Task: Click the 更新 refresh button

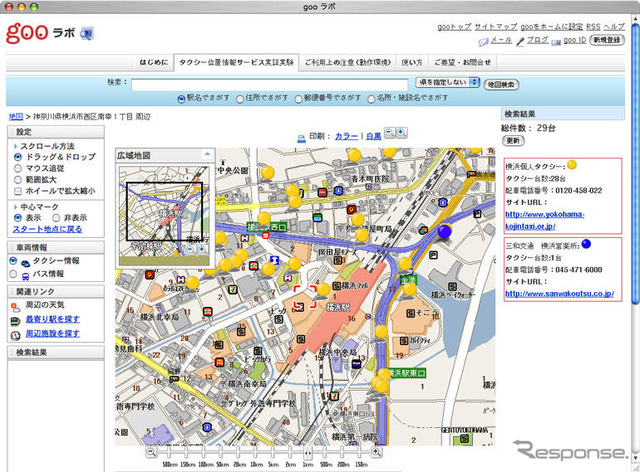Action: tap(513, 140)
